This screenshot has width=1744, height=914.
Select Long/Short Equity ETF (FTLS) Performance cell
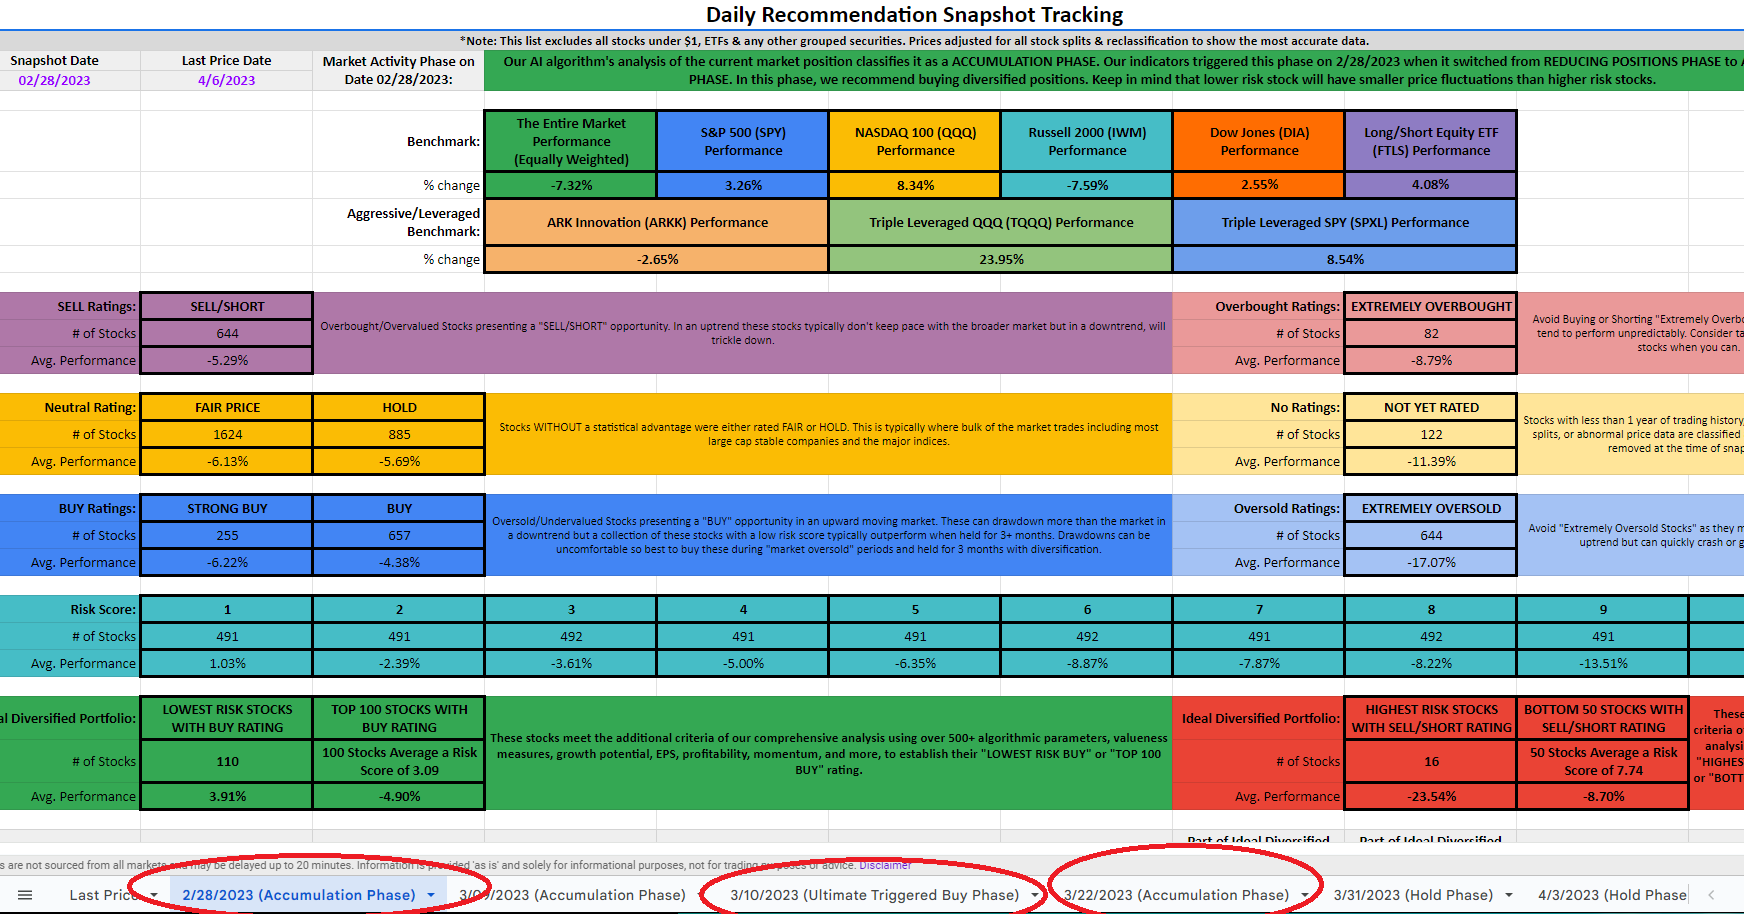tap(1431, 141)
